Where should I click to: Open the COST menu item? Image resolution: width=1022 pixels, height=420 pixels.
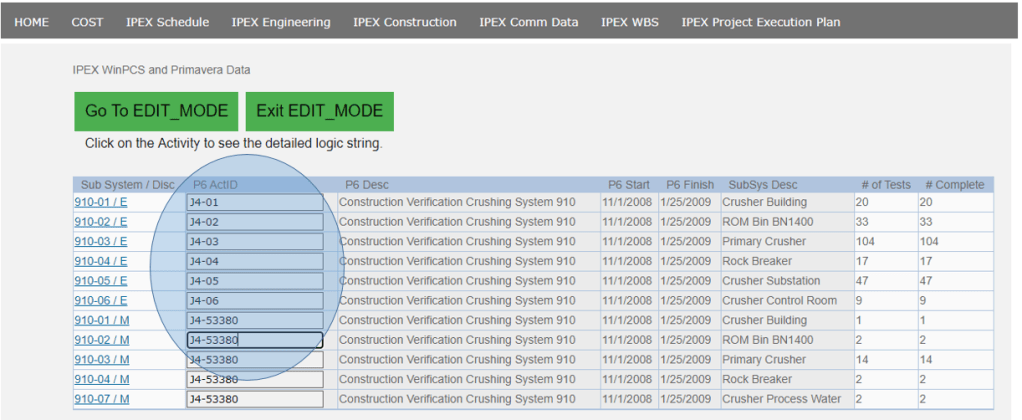87,22
